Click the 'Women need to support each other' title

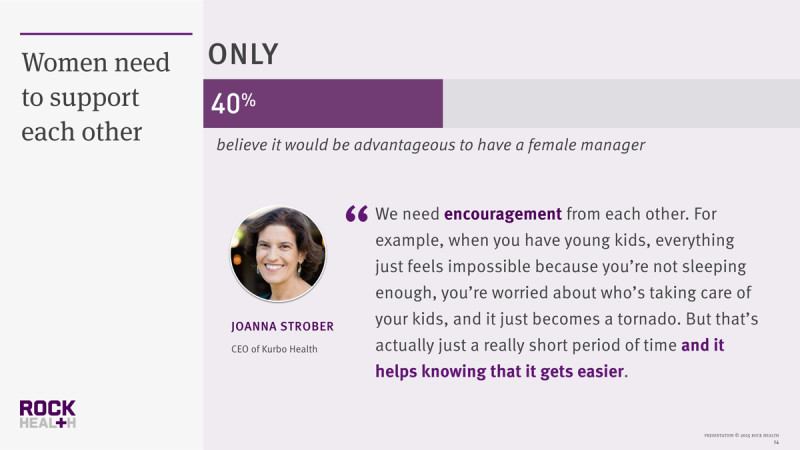point(95,97)
